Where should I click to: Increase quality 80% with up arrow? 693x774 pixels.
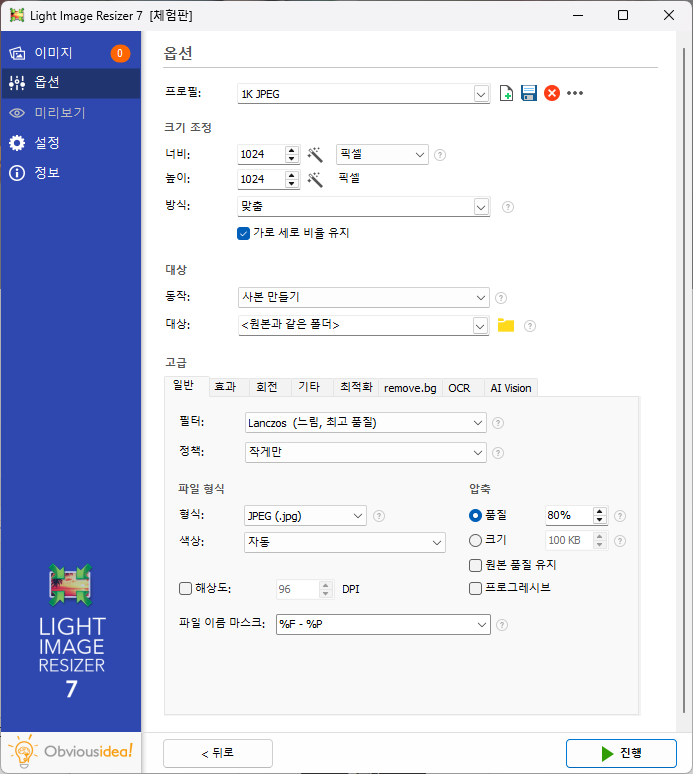click(600, 511)
